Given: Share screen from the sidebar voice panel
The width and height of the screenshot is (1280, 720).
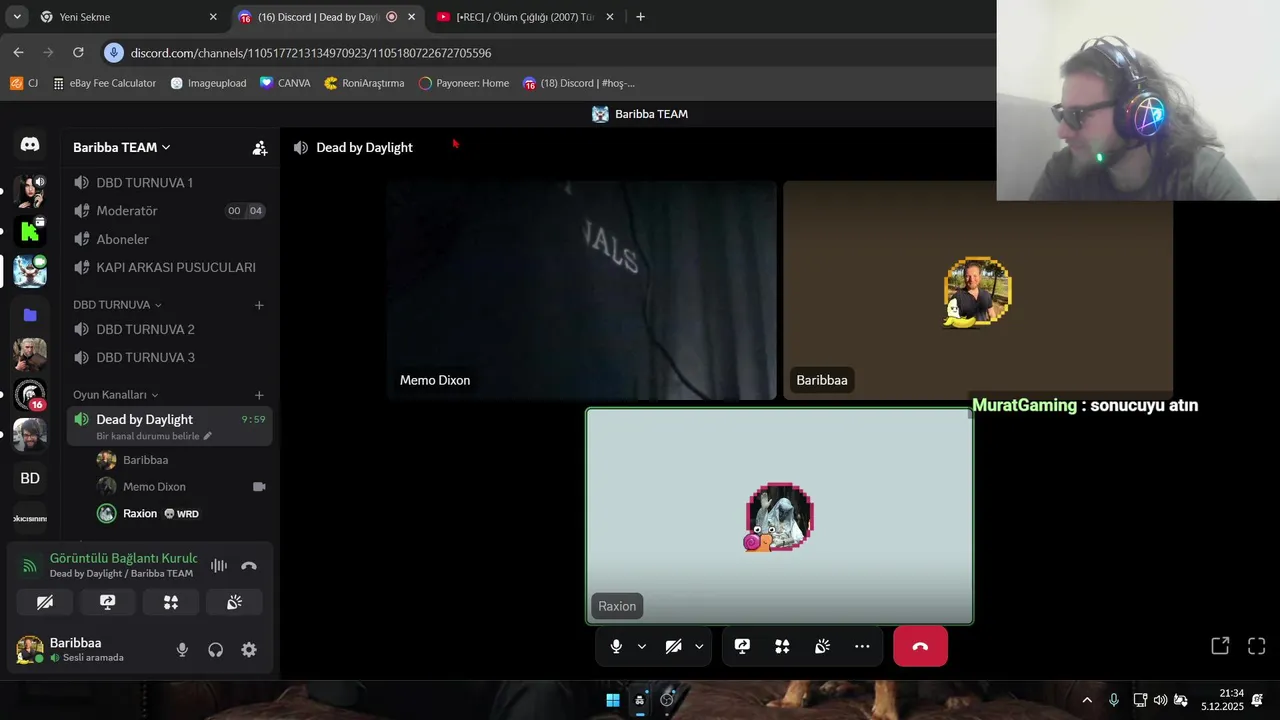Looking at the screenshot, I should coord(108,602).
